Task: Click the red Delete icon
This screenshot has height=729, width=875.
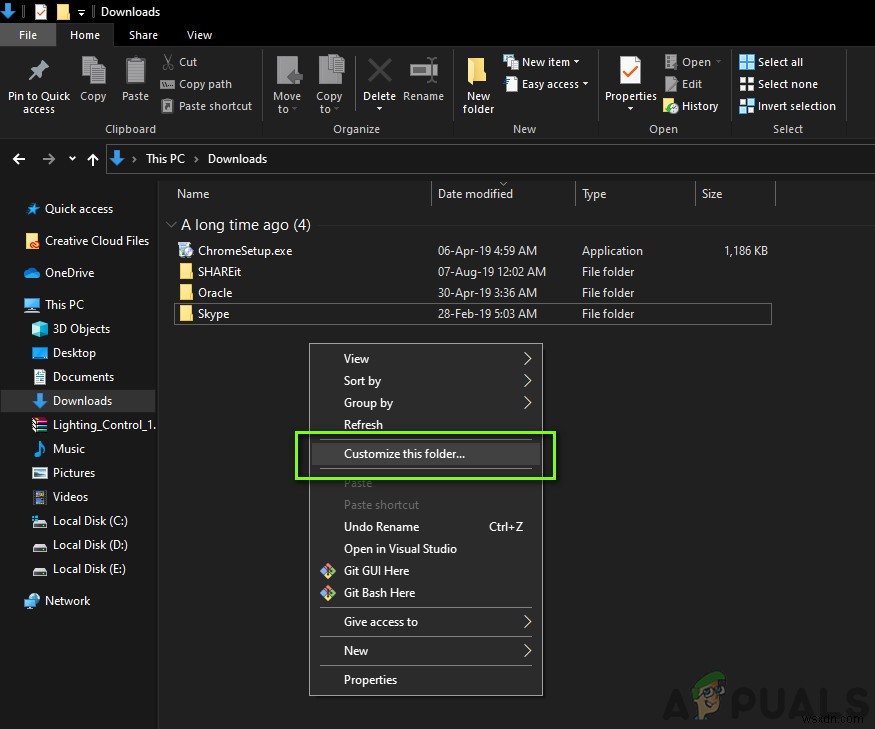Action: 379,72
